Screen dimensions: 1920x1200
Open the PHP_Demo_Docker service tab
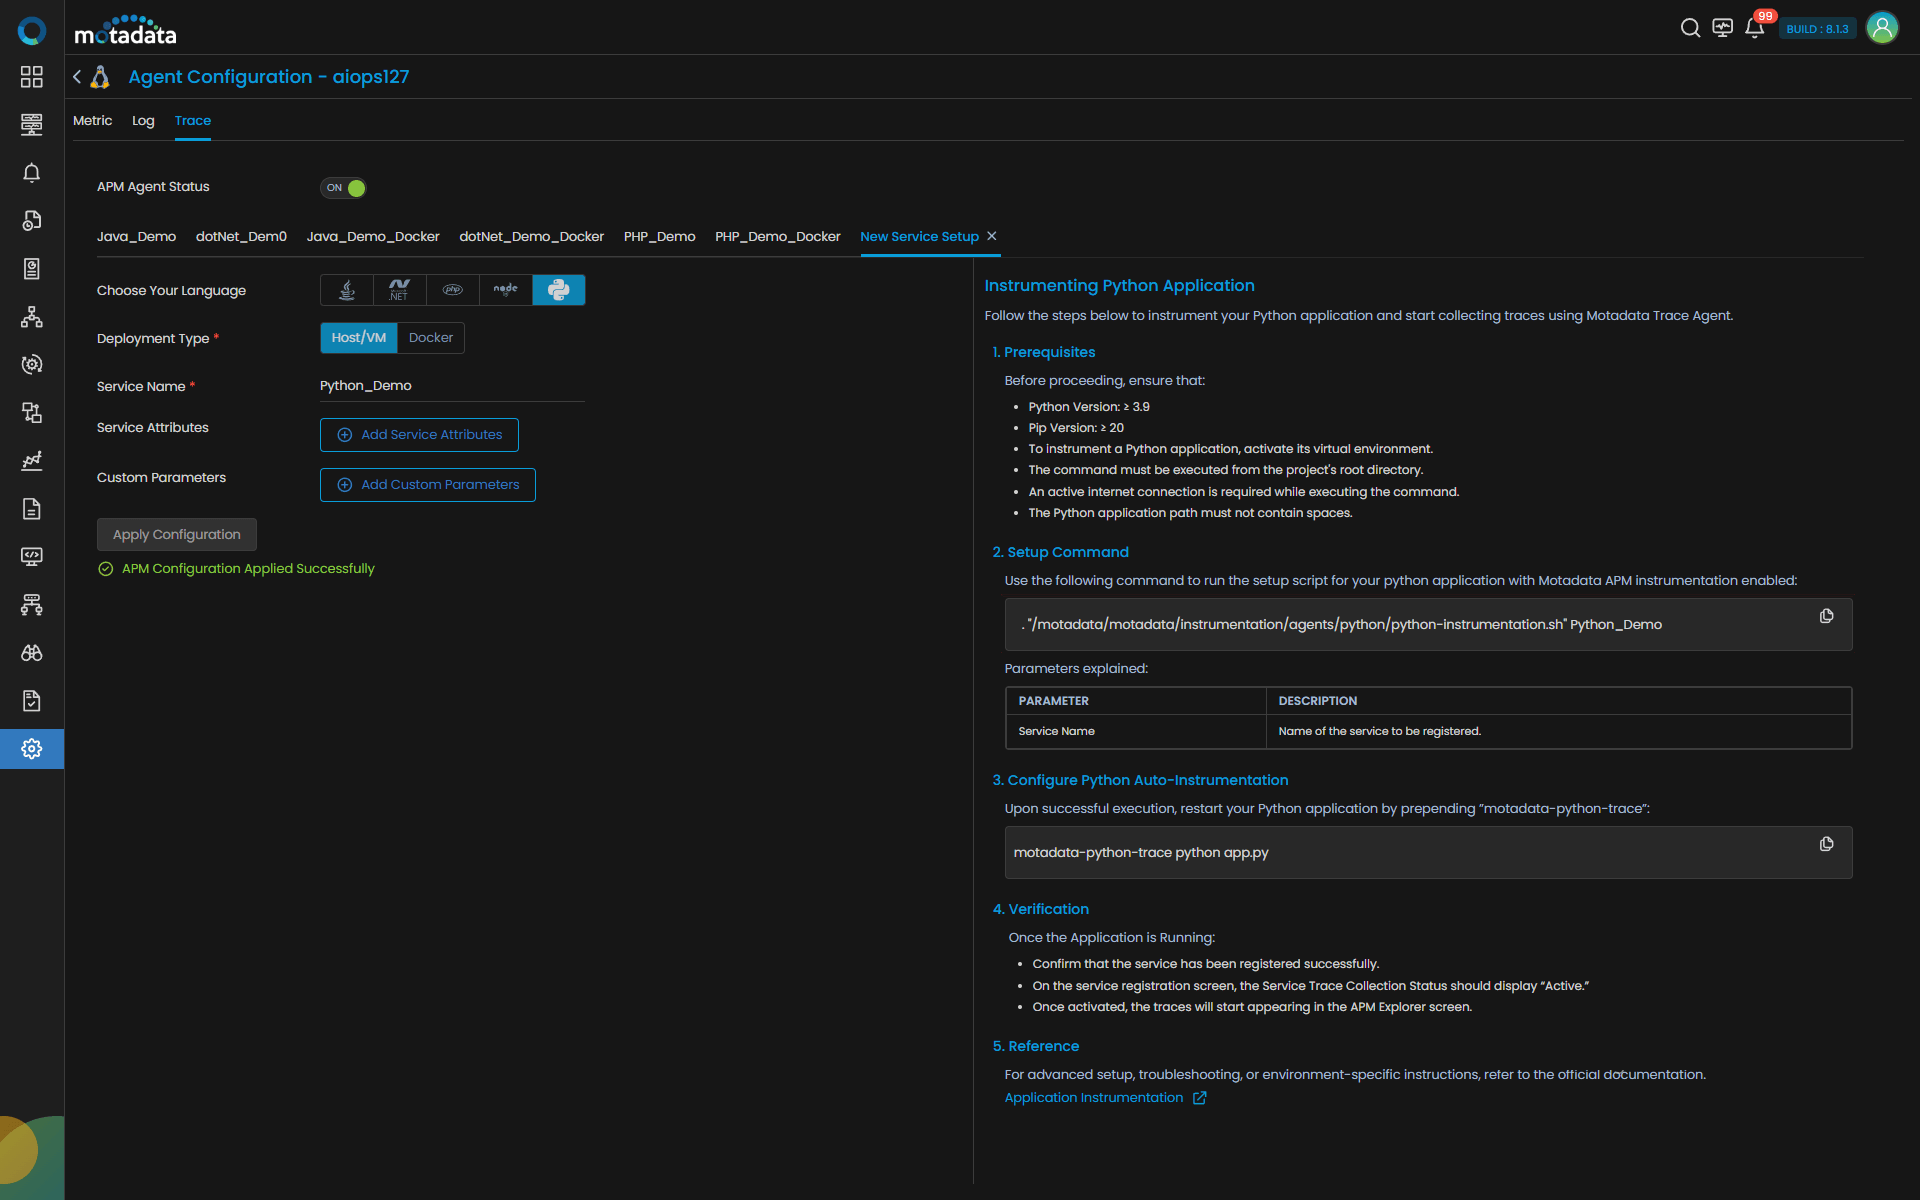coord(777,237)
